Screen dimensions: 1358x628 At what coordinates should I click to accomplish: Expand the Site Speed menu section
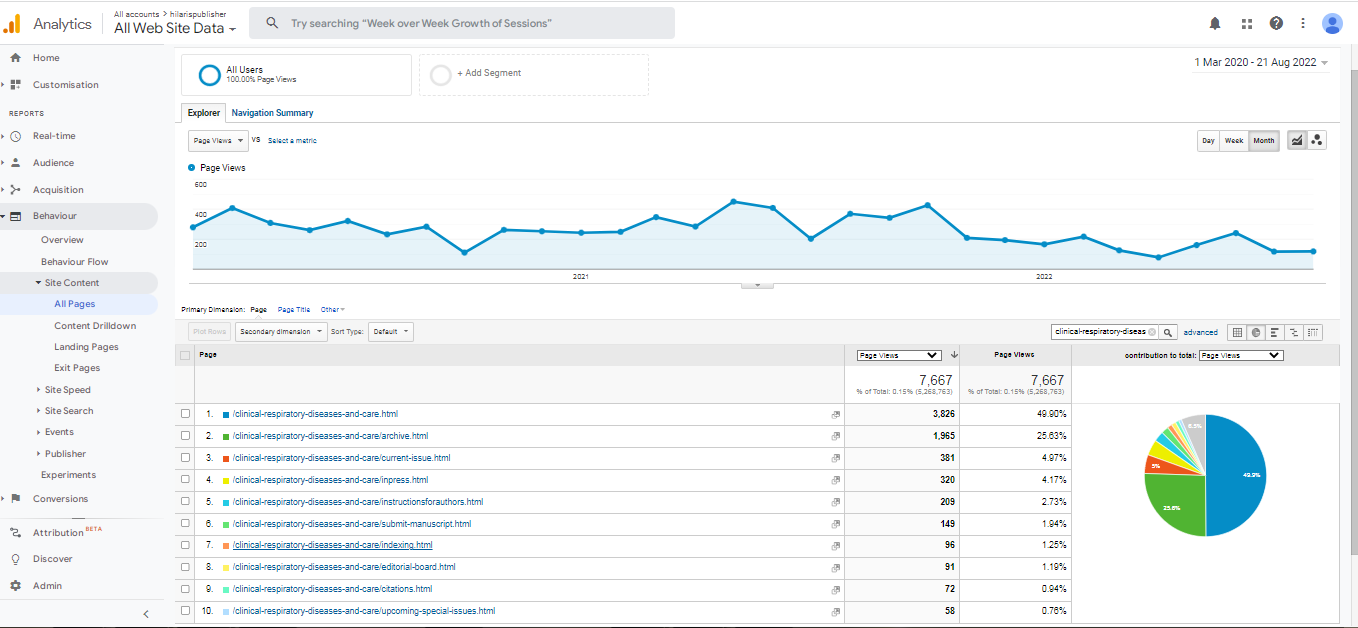tap(67, 390)
